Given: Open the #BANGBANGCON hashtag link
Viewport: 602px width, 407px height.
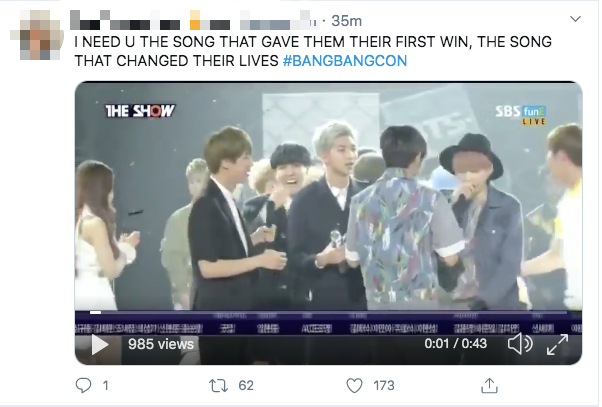Looking at the screenshot, I should coord(344,61).
